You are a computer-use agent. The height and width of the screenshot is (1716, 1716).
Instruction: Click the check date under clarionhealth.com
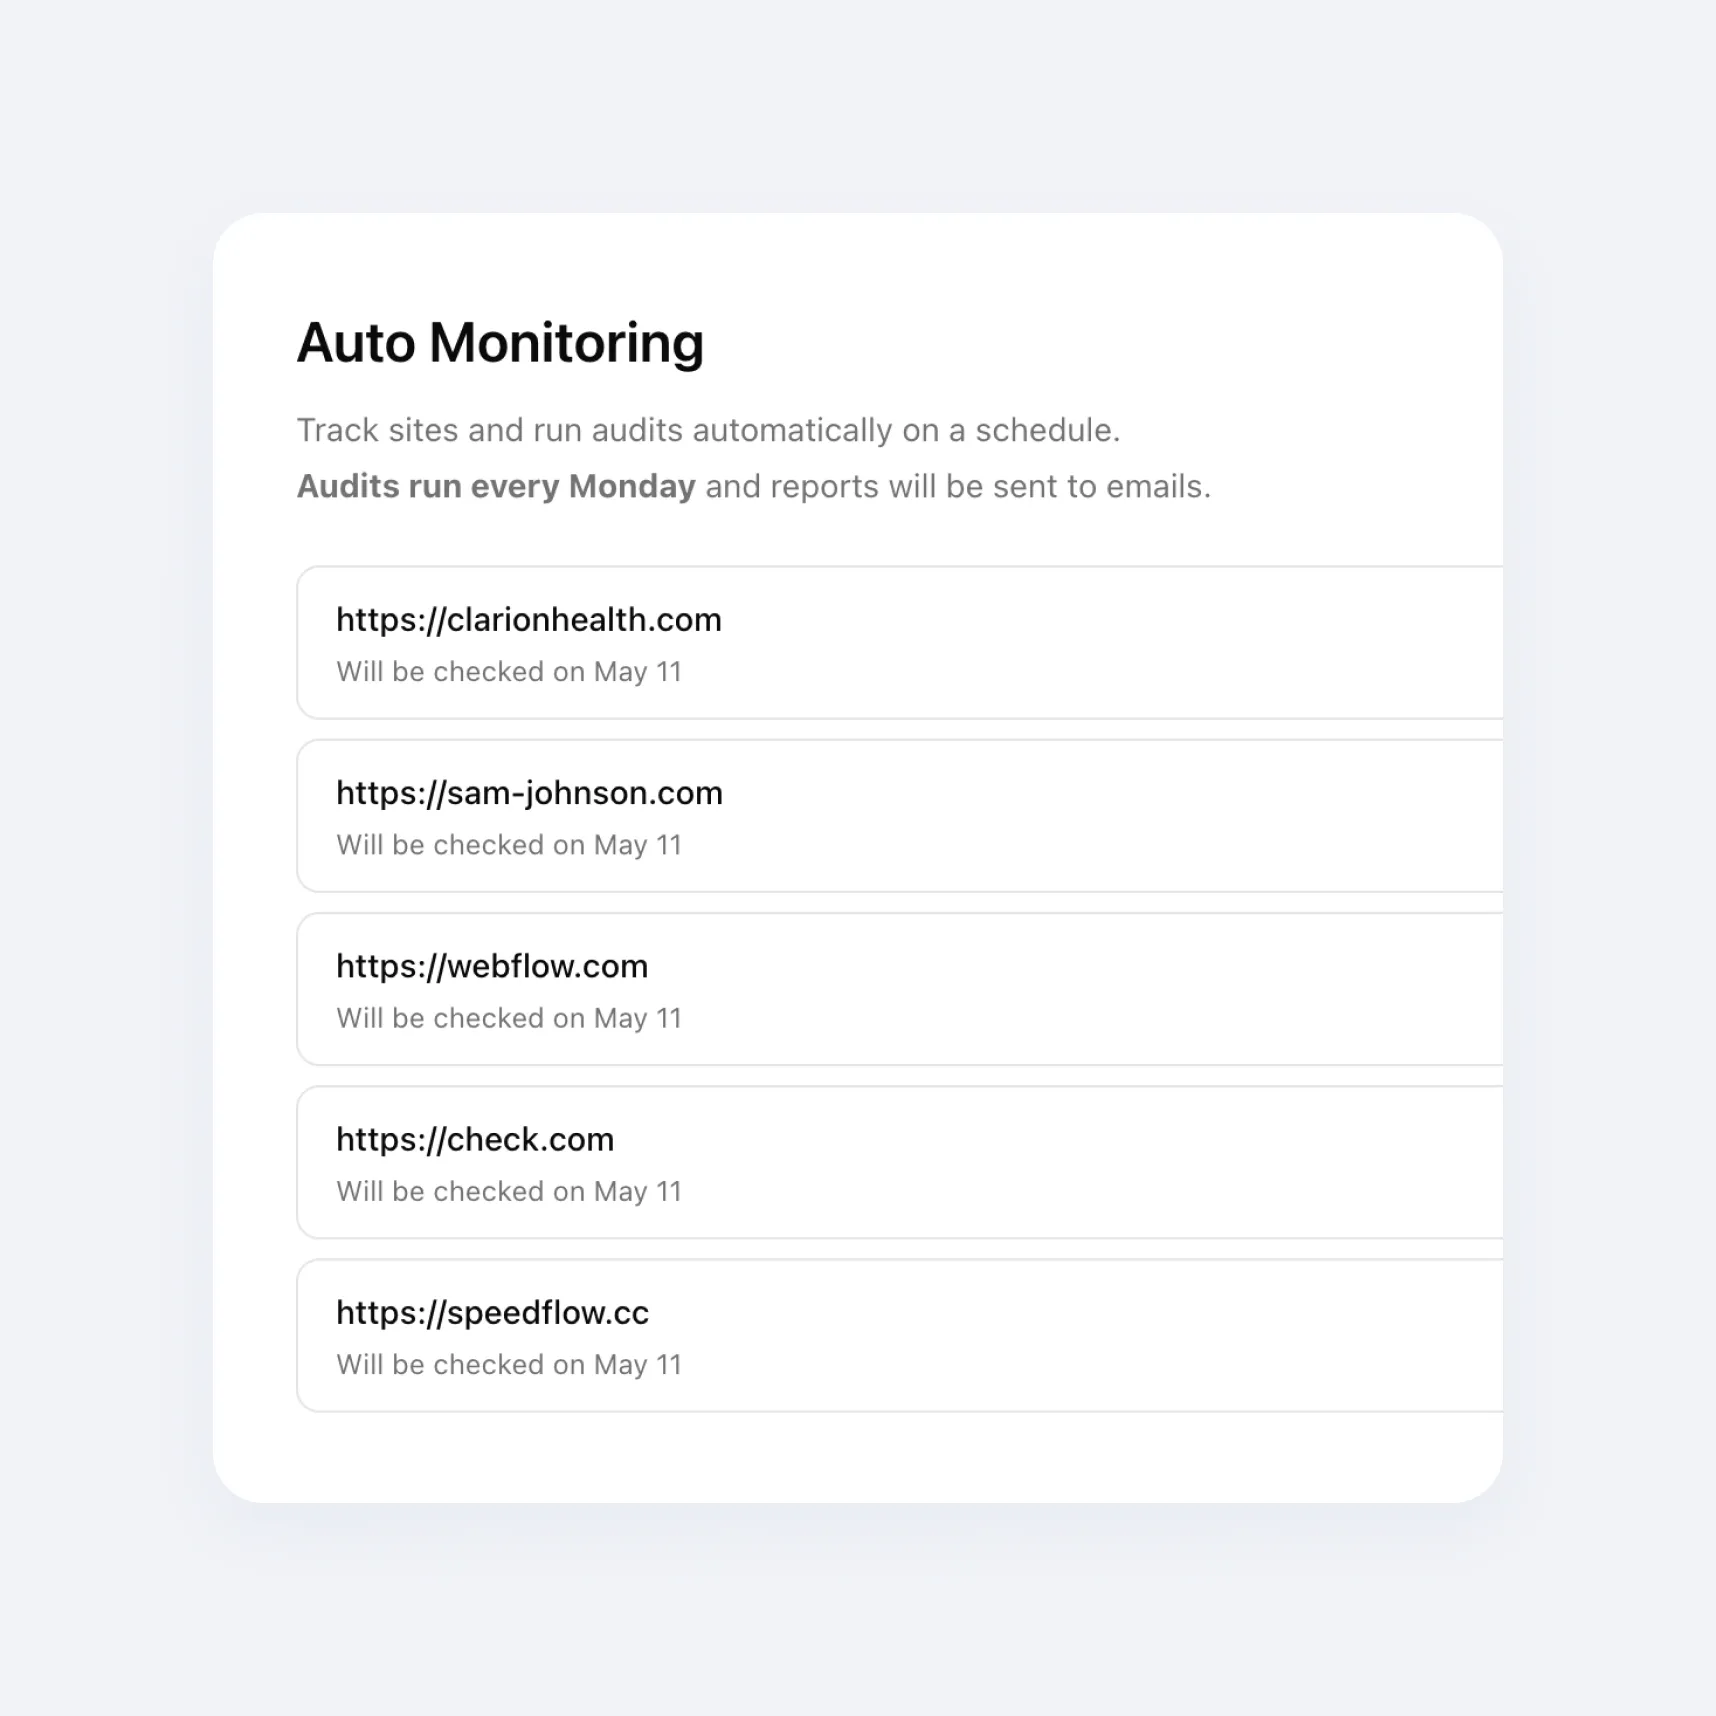coord(509,672)
